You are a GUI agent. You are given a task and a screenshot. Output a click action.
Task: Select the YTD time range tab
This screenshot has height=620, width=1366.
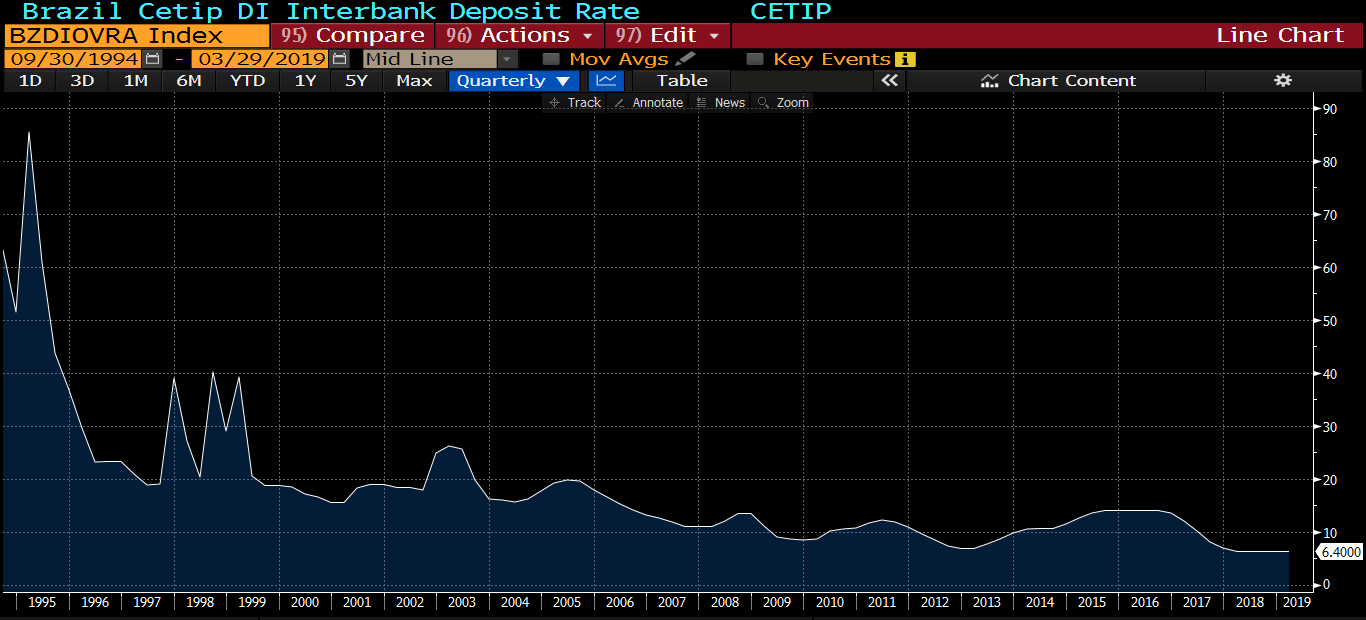[247, 81]
